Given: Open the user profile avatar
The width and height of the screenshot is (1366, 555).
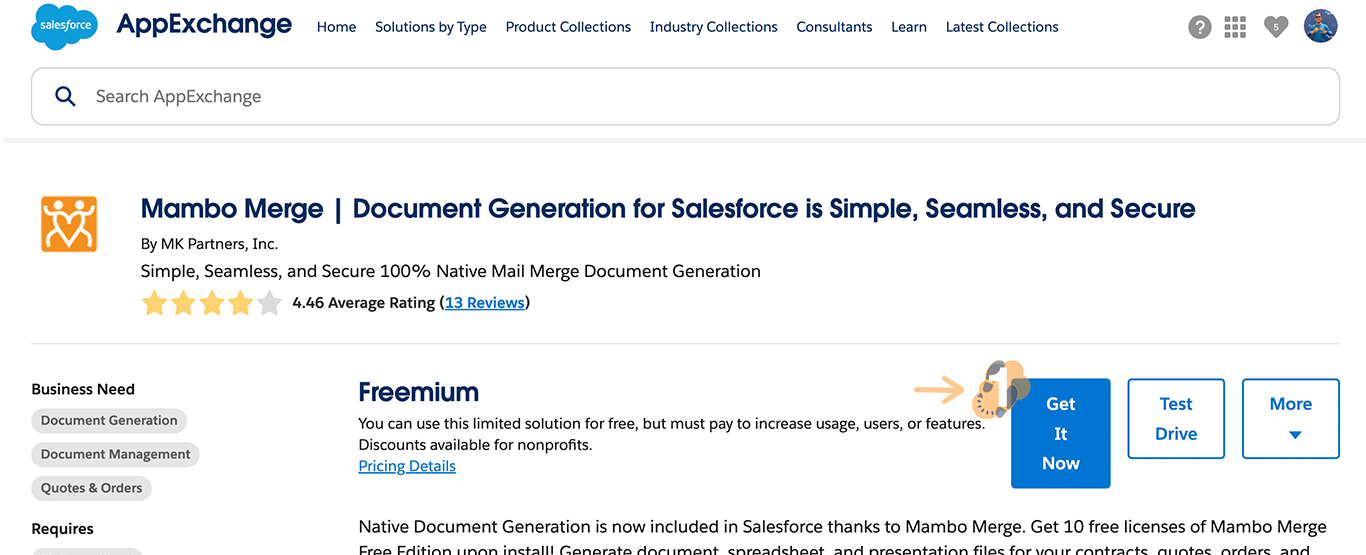Looking at the screenshot, I should coord(1320,26).
